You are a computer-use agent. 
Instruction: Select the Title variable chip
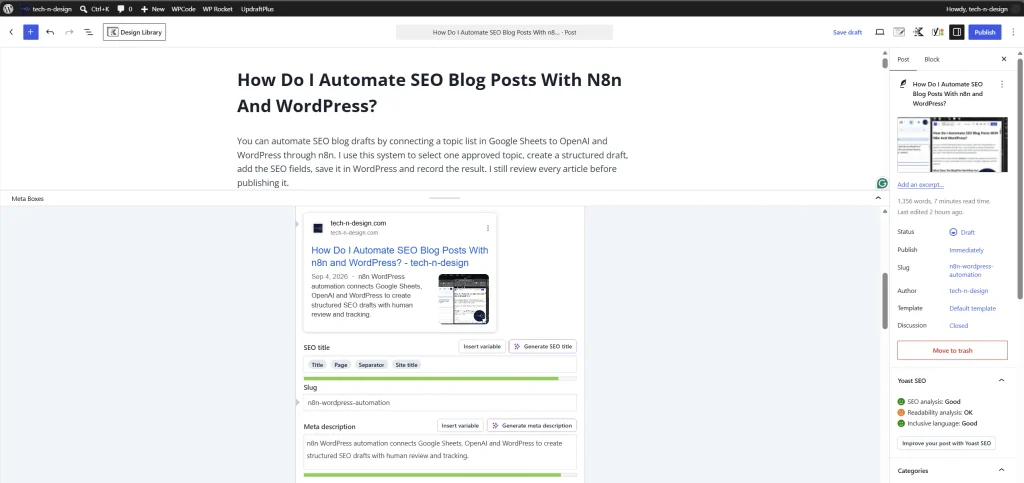[x=317, y=365]
